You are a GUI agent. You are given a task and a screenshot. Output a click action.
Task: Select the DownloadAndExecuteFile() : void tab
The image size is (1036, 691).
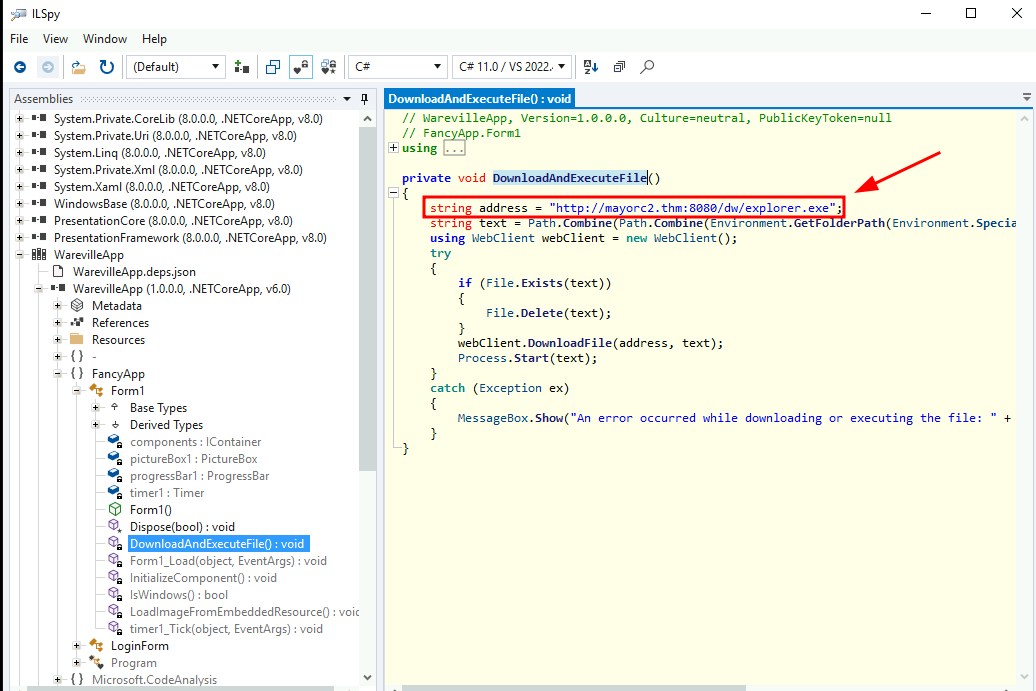tap(480, 99)
